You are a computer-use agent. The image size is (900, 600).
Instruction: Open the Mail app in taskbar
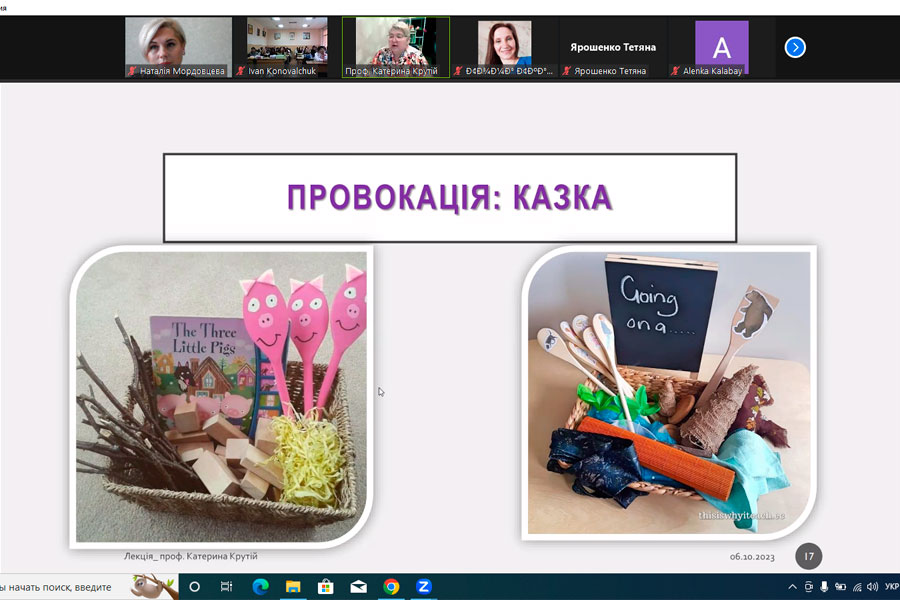tap(358, 586)
